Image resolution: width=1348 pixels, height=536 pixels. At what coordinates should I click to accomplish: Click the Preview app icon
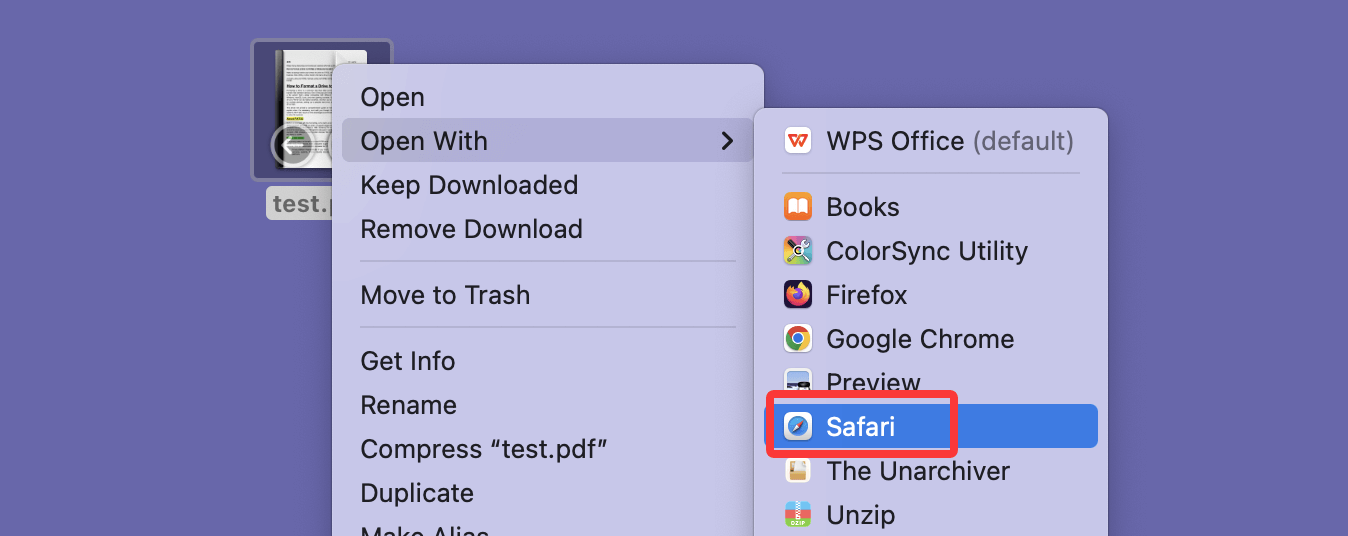pos(798,380)
